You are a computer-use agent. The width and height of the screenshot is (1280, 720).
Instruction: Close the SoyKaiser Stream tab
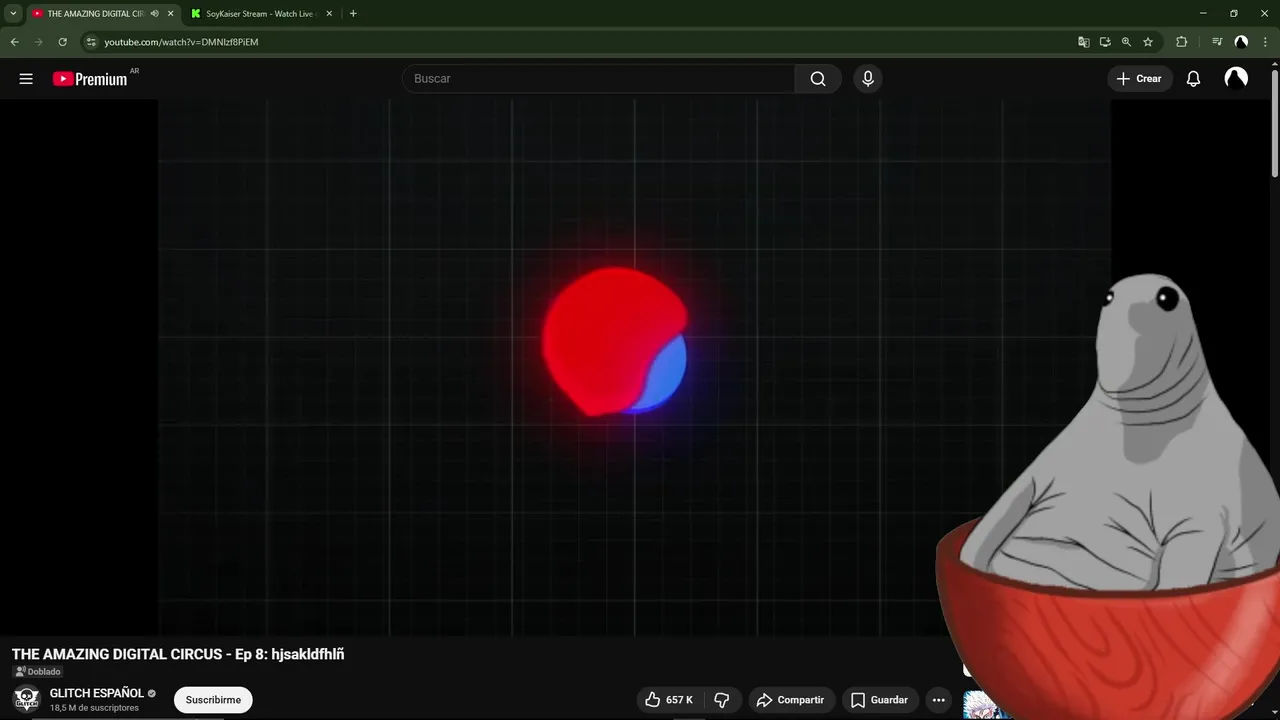(329, 14)
